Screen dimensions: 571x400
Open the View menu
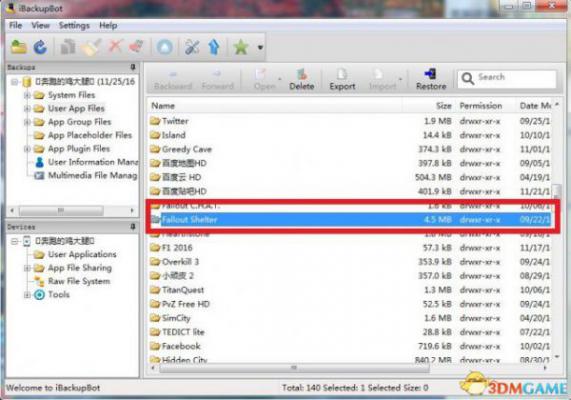pyautogui.click(x=40, y=26)
